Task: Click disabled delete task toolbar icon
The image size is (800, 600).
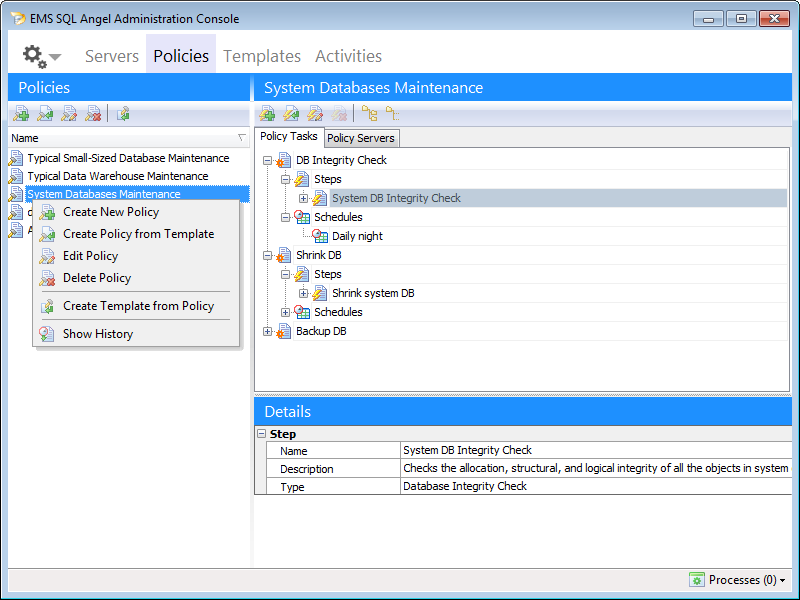Action: click(x=339, y=113)
